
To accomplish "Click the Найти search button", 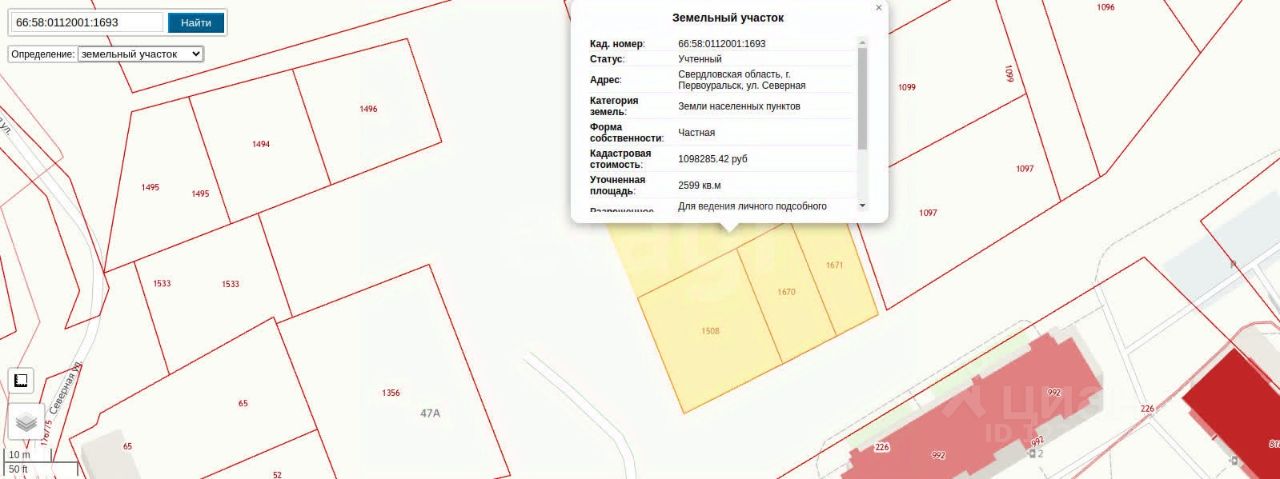I will 196,22.
